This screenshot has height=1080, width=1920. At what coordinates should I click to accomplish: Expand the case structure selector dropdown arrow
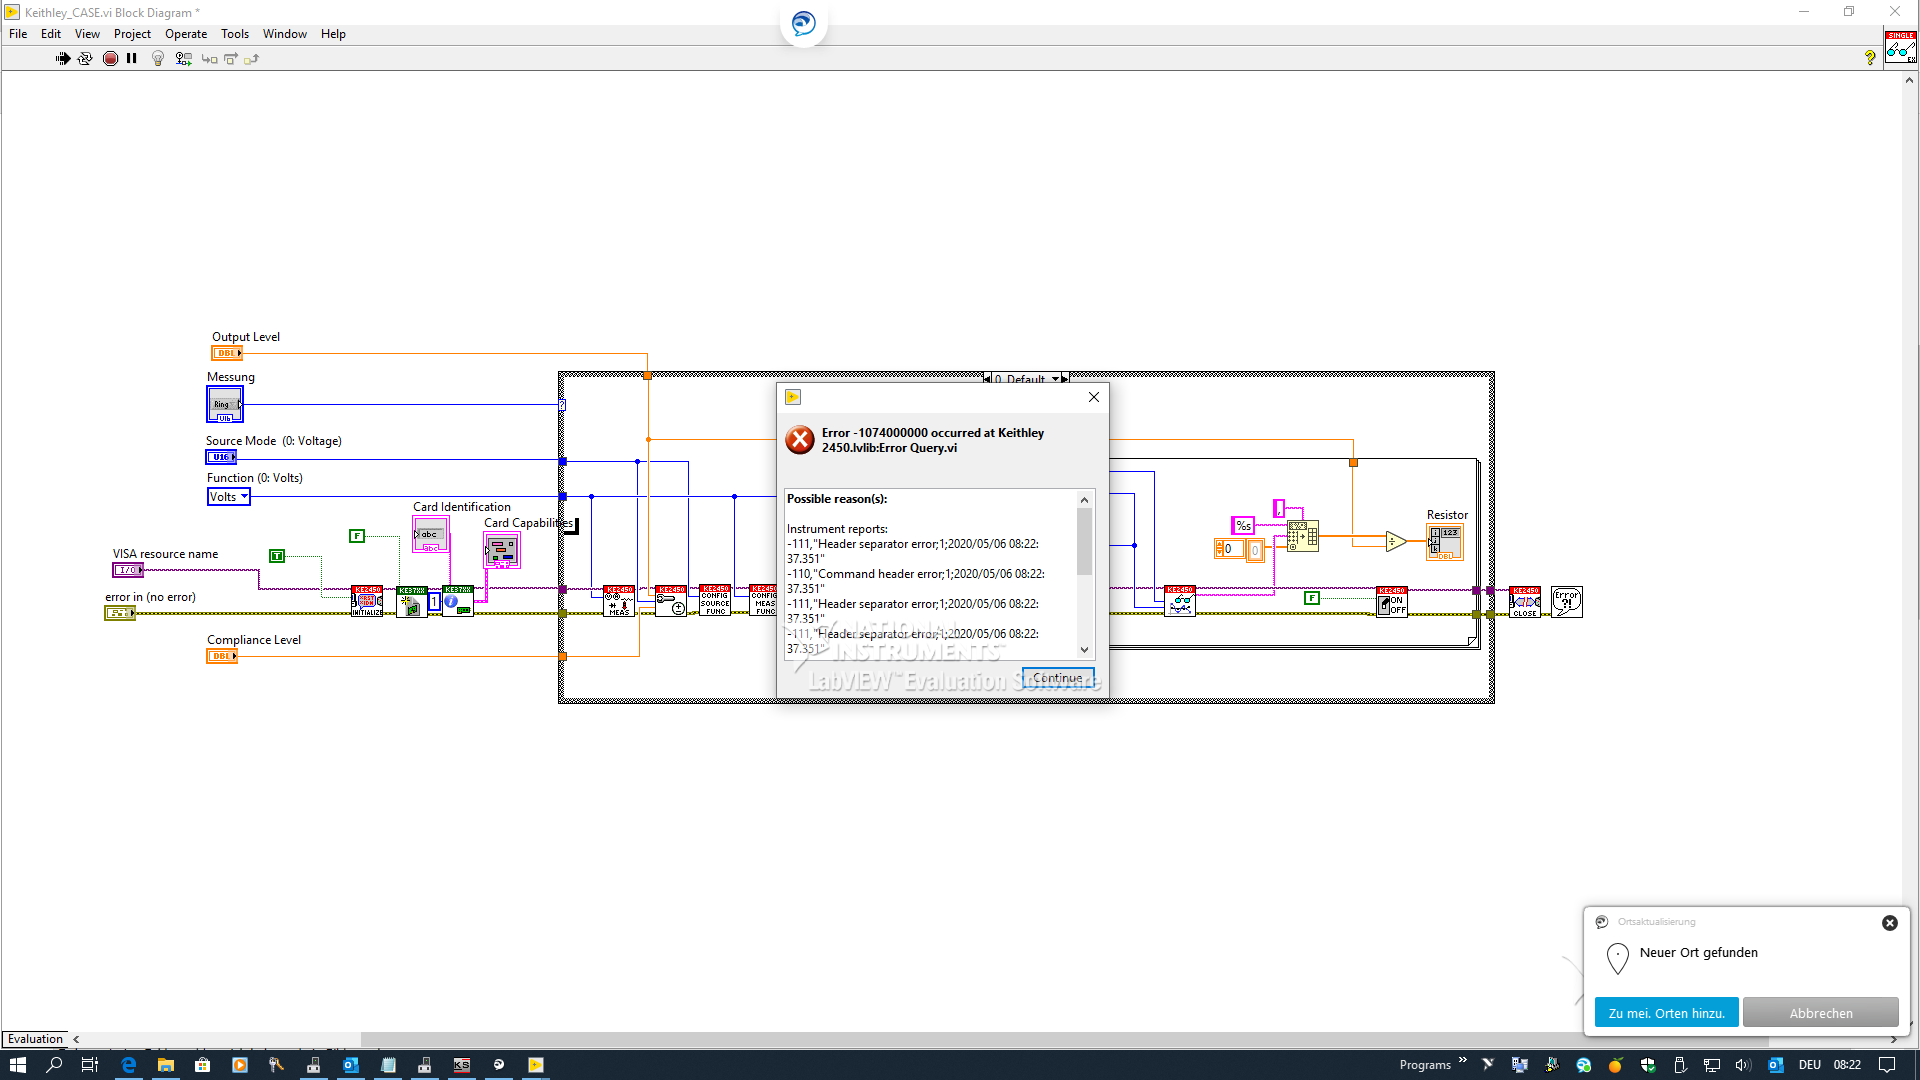[1054, 379]
